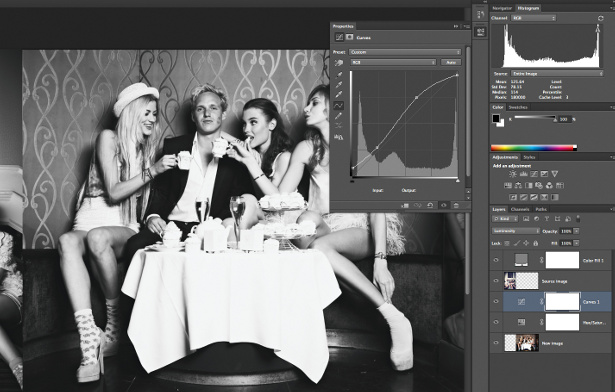This screenshot has width=615, height=392.
Task: Click the mask icon in Properties header
Action: [349, 37]
